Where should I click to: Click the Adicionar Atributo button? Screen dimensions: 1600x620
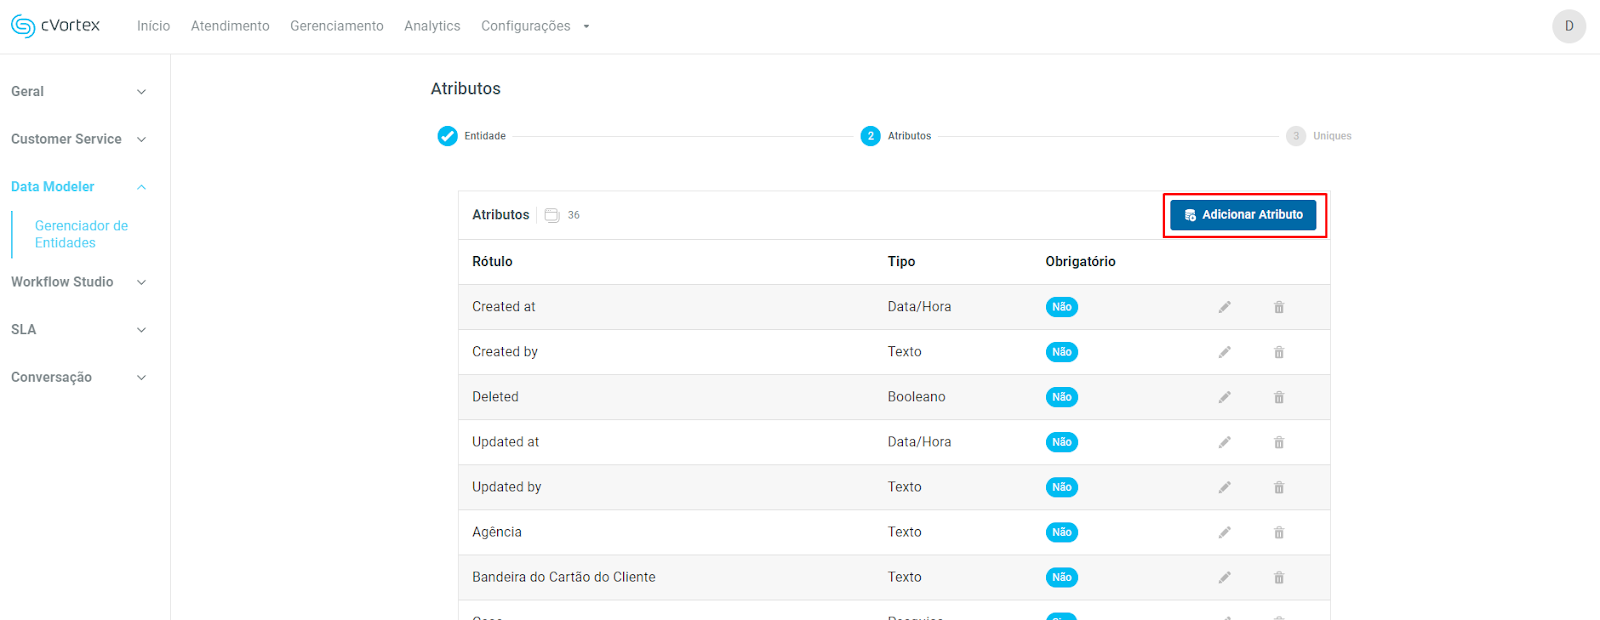tap(1243, 215)
